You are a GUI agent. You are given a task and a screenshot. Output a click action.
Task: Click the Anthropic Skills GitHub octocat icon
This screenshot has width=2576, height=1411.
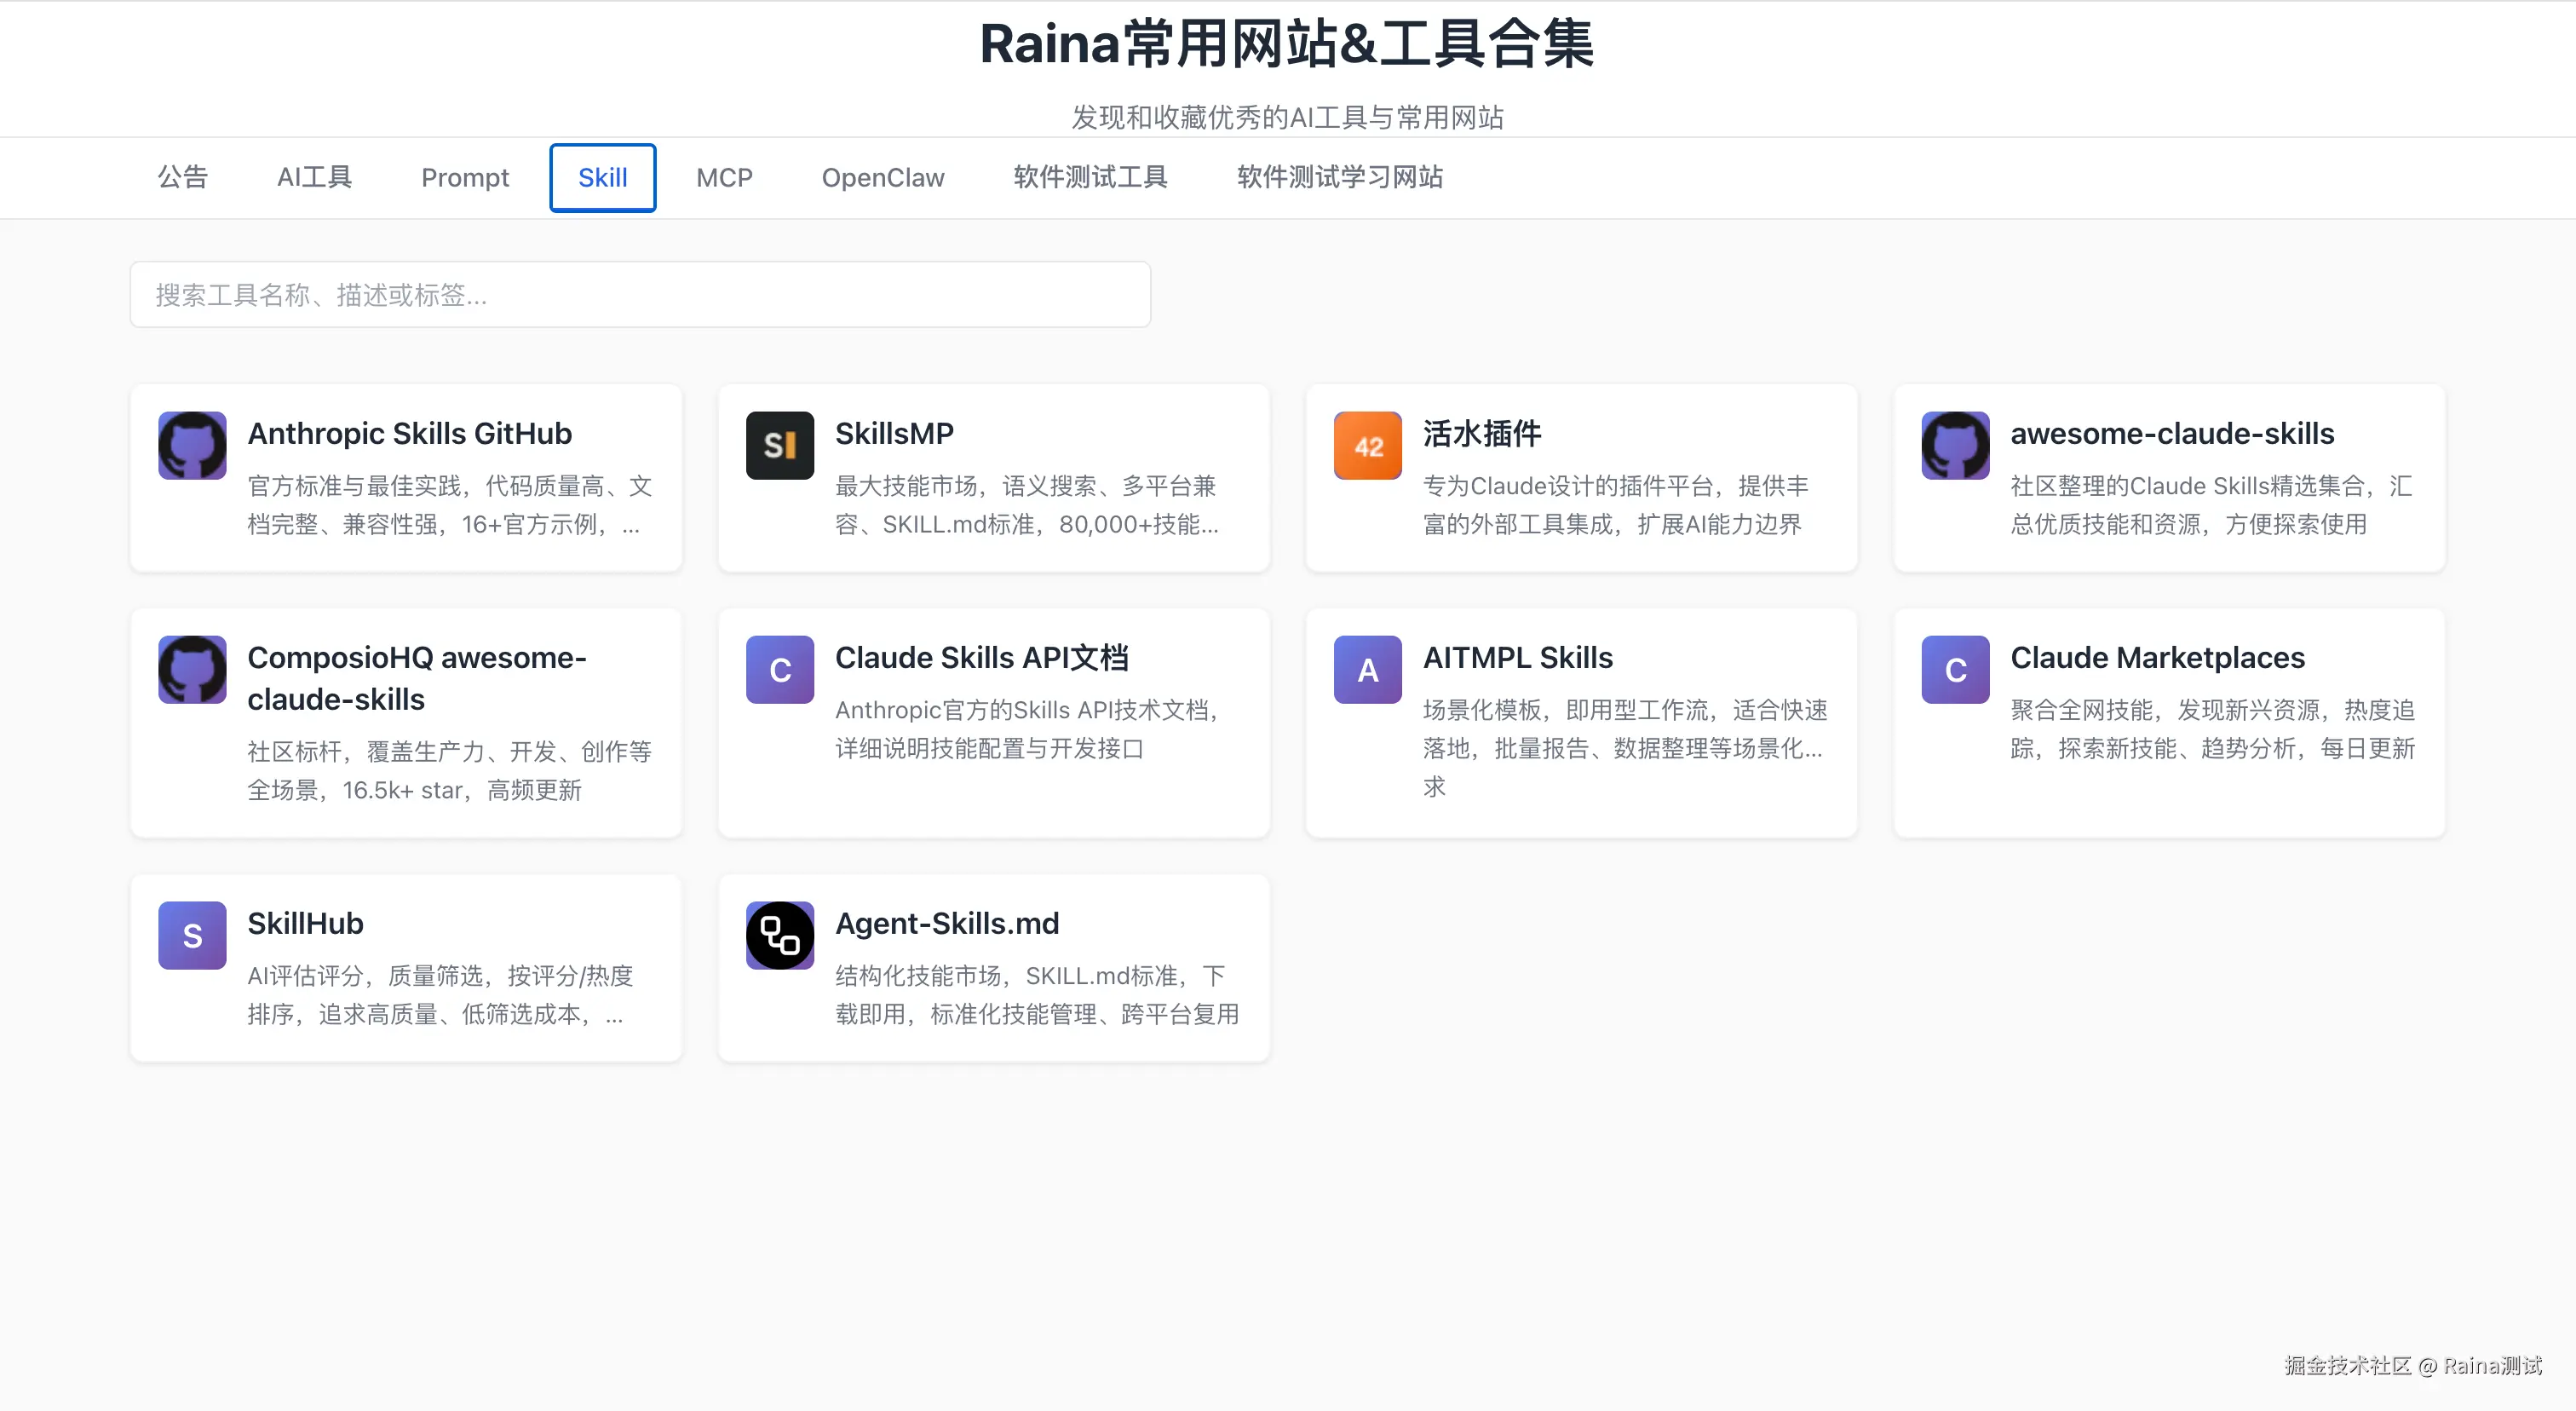pyautogui.click(x=192, y=445)
